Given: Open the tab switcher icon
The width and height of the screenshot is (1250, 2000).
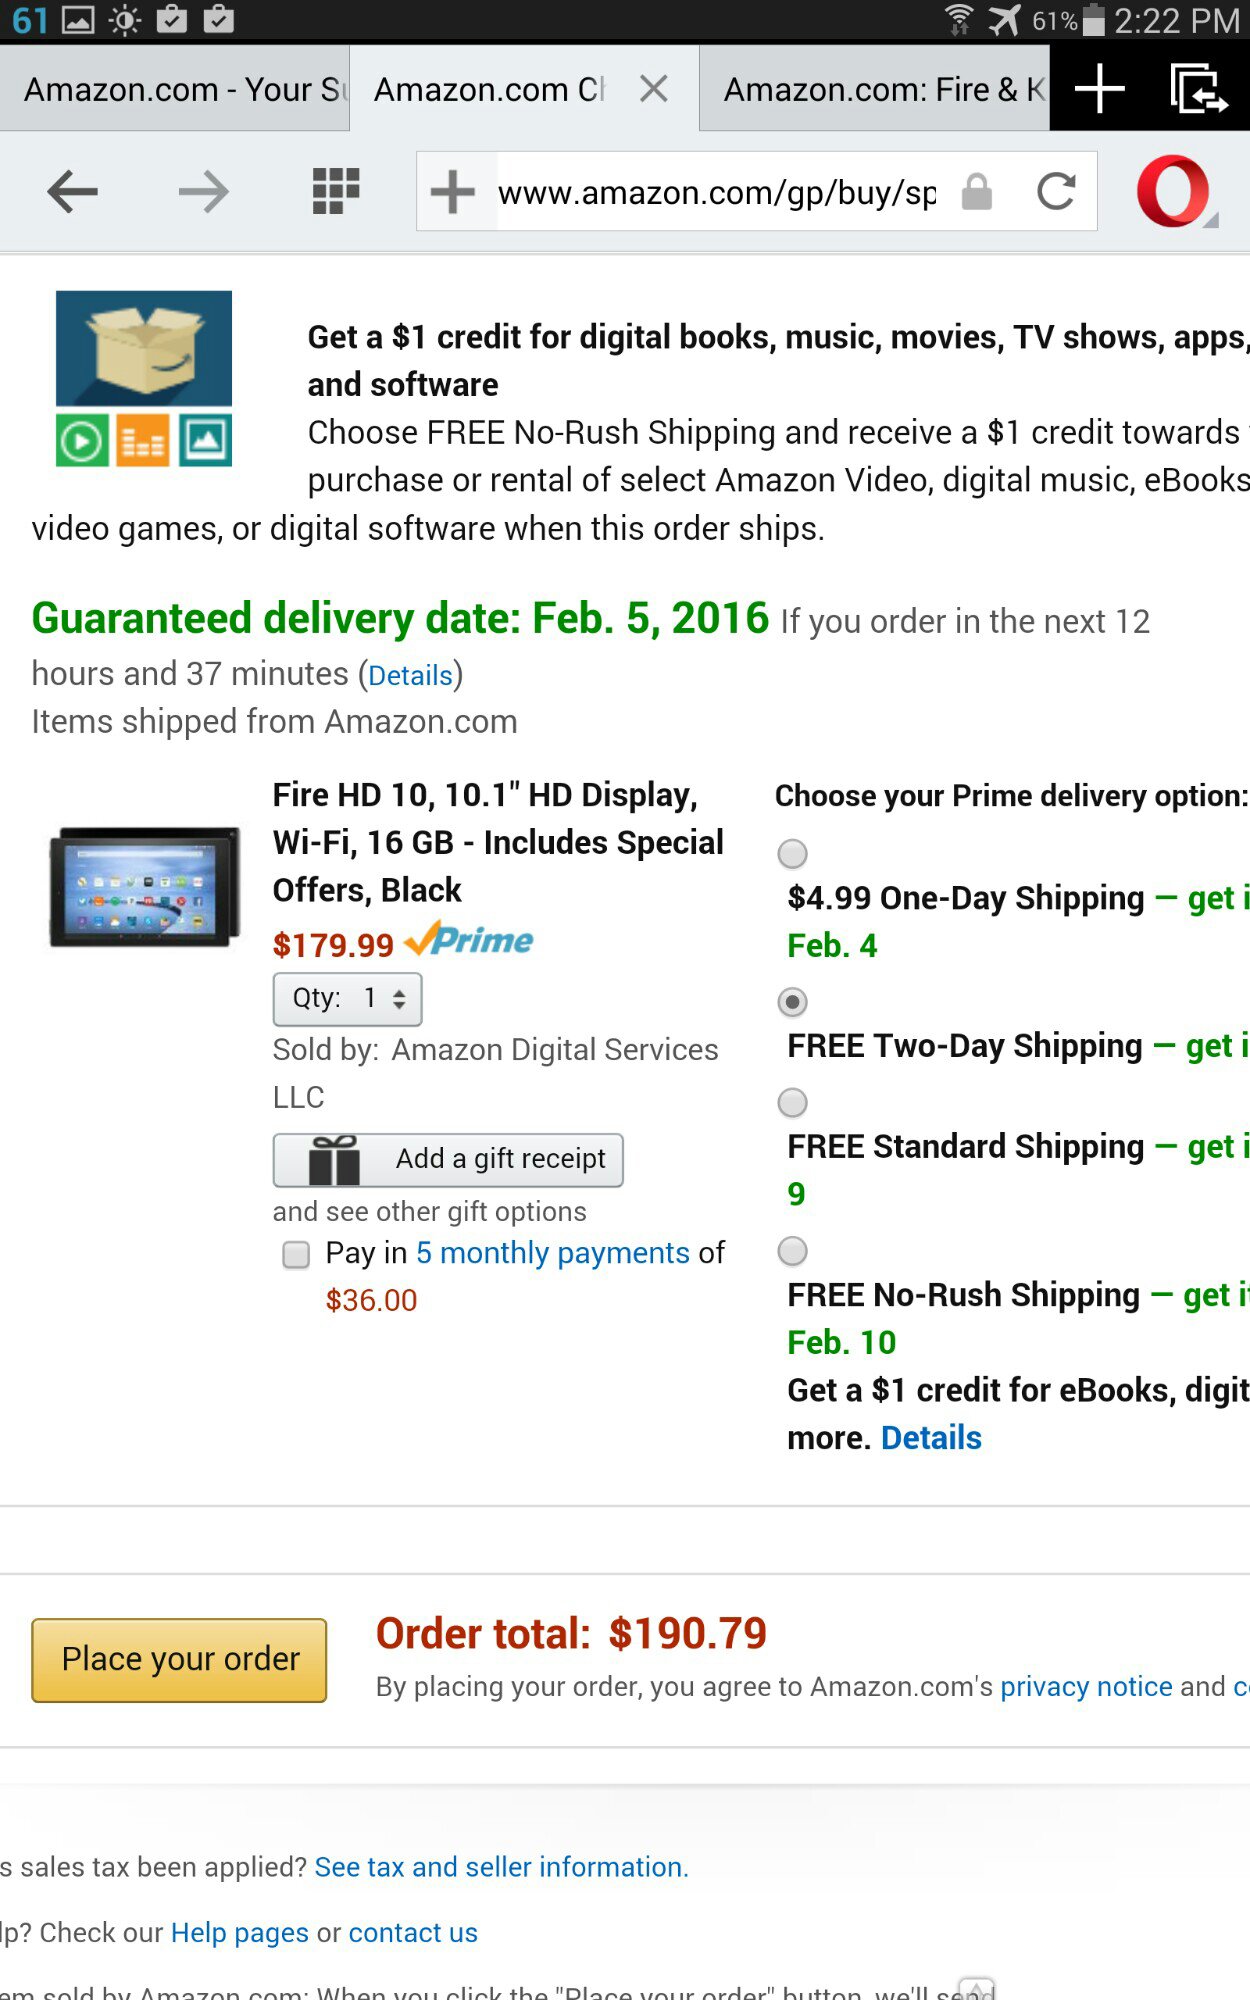Looking at the screenshot, I should [x=1198, y=89].
